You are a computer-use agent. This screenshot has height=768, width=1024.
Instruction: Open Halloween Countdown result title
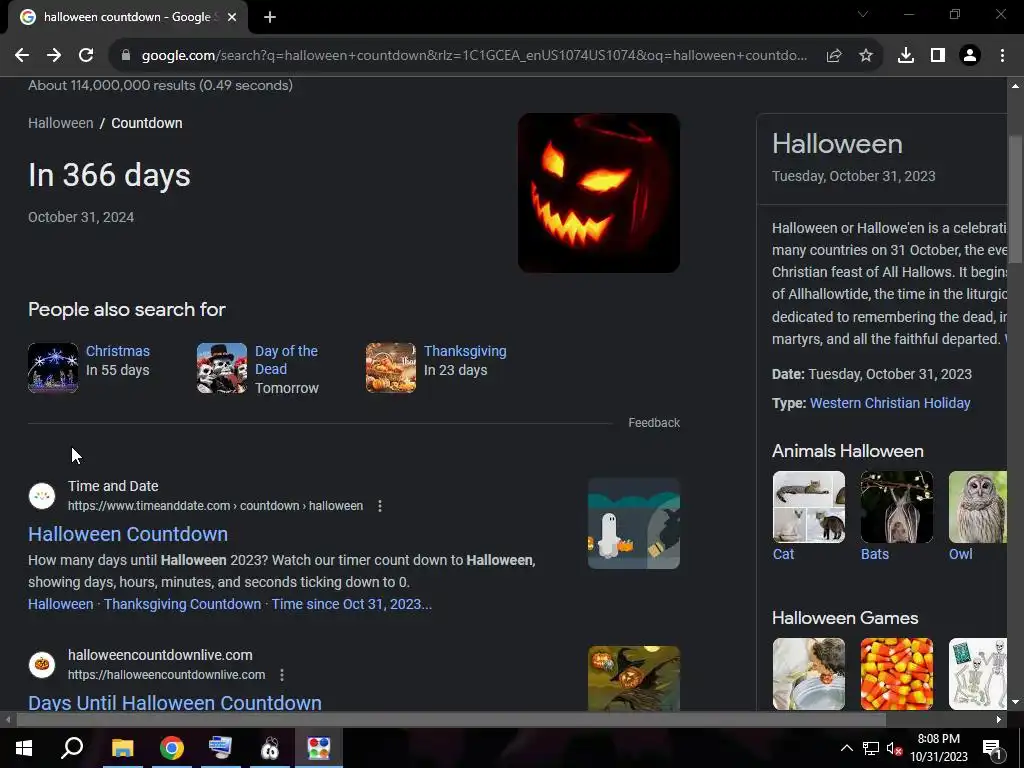point(128,534)
